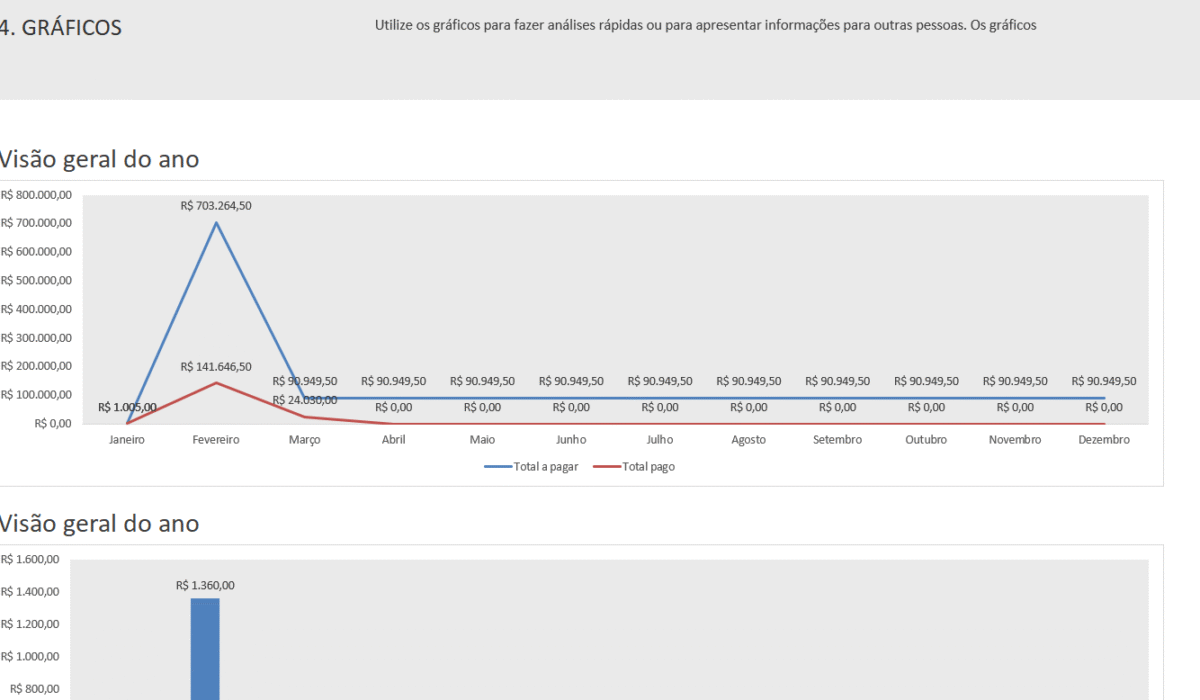Select the Visão geral do ano title above line chart
The image size is (1200, 700).
click(x=99, y=159)
